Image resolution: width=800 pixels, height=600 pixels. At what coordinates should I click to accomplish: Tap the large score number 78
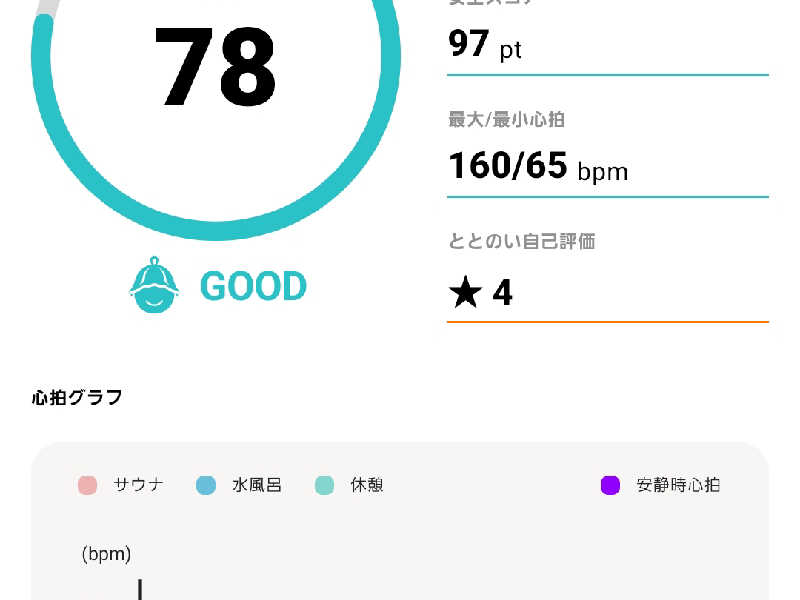[214, 66]
